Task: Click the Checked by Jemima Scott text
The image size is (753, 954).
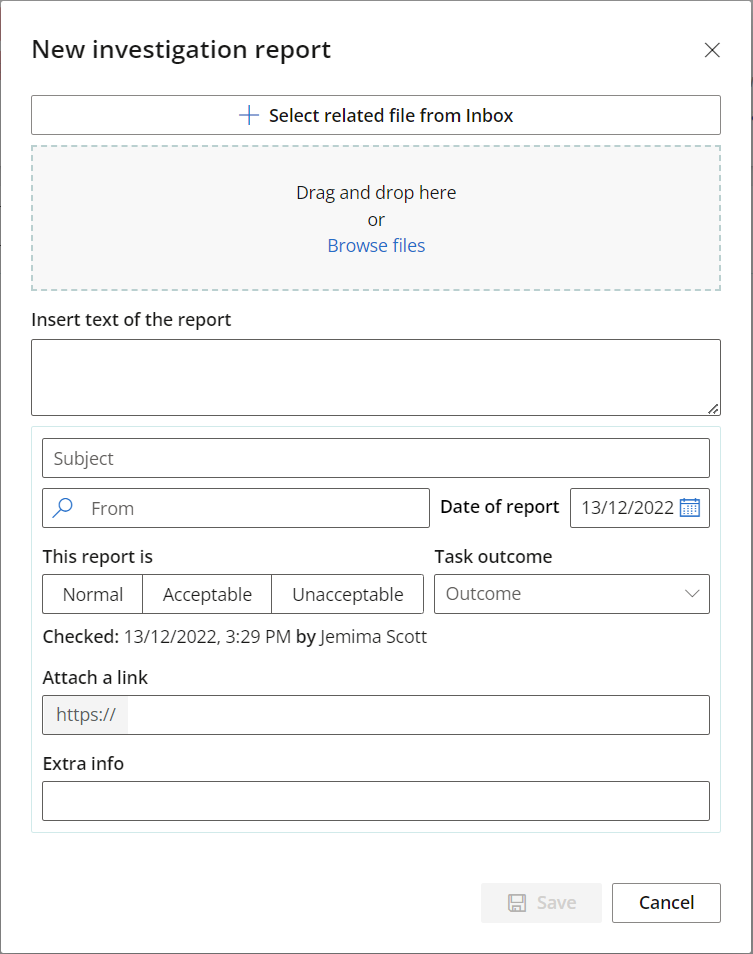Action: 235,637
